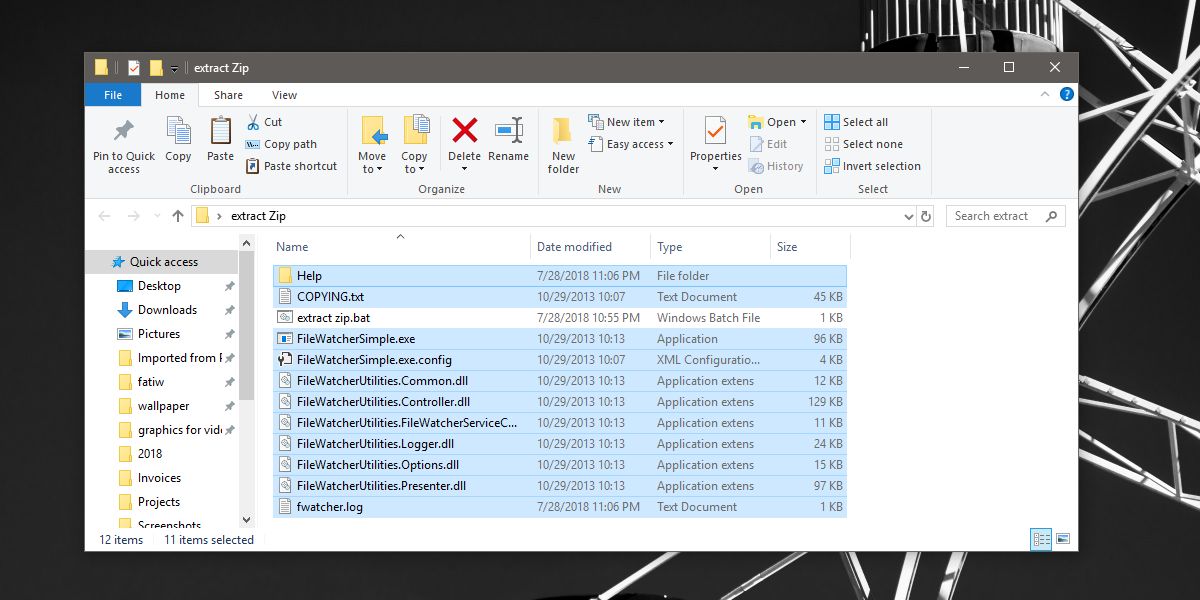Image resolution: width=1200 pixels, height=600 pixels.
Task: Expand the New item dropdown
Action: tap(662, 122)
